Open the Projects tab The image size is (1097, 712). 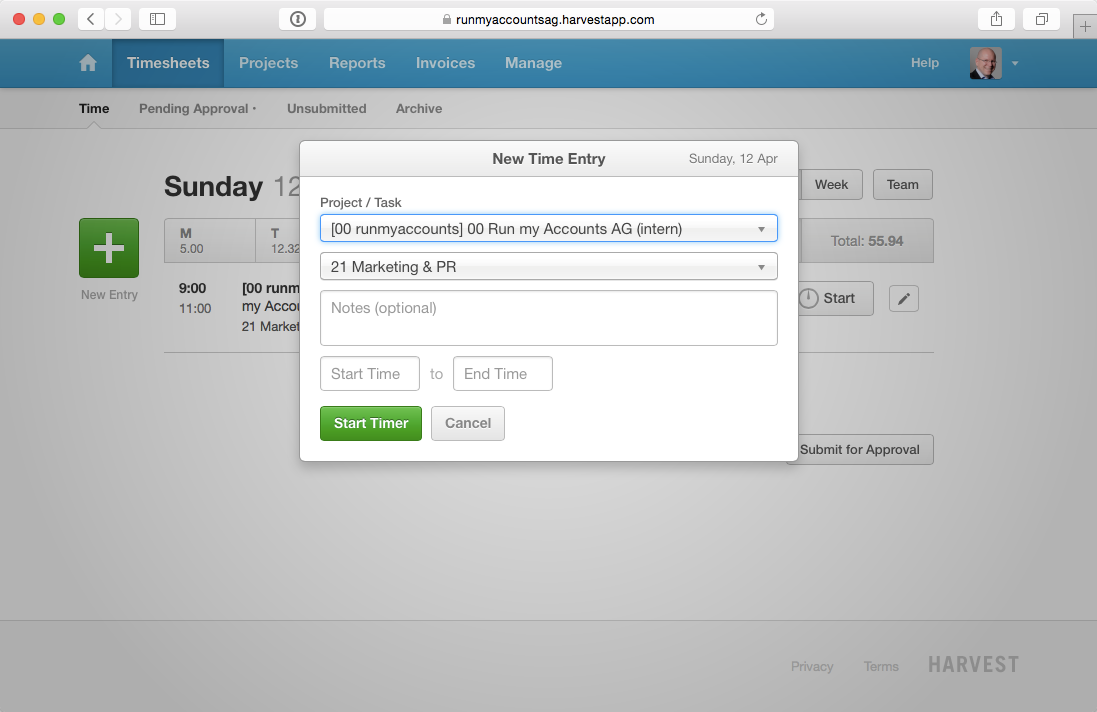click(269, 63)
